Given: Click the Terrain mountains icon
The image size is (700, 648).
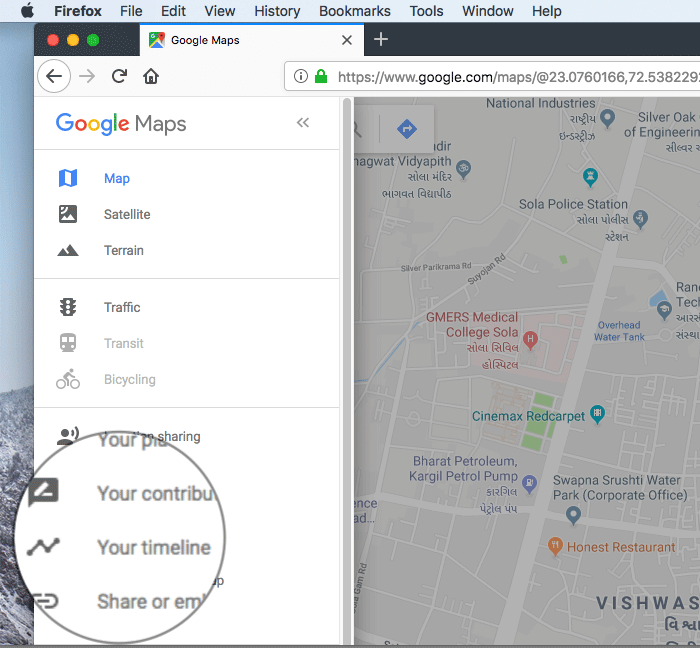Looking at the screenshot, I should pos(68,250).
